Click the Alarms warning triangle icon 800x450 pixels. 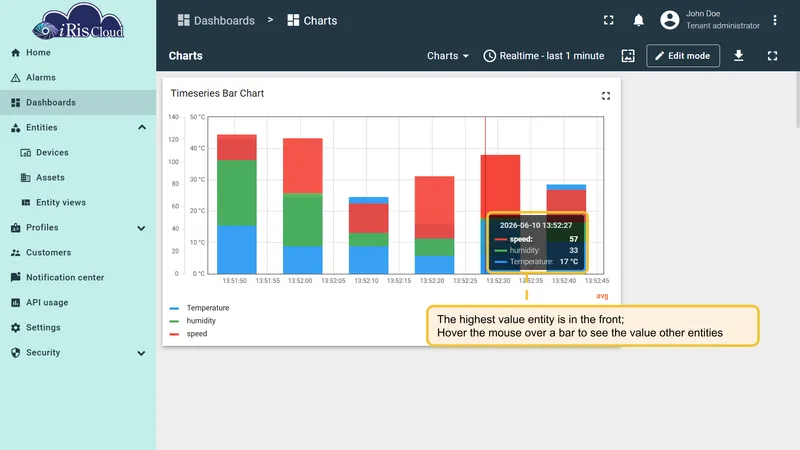15,78
